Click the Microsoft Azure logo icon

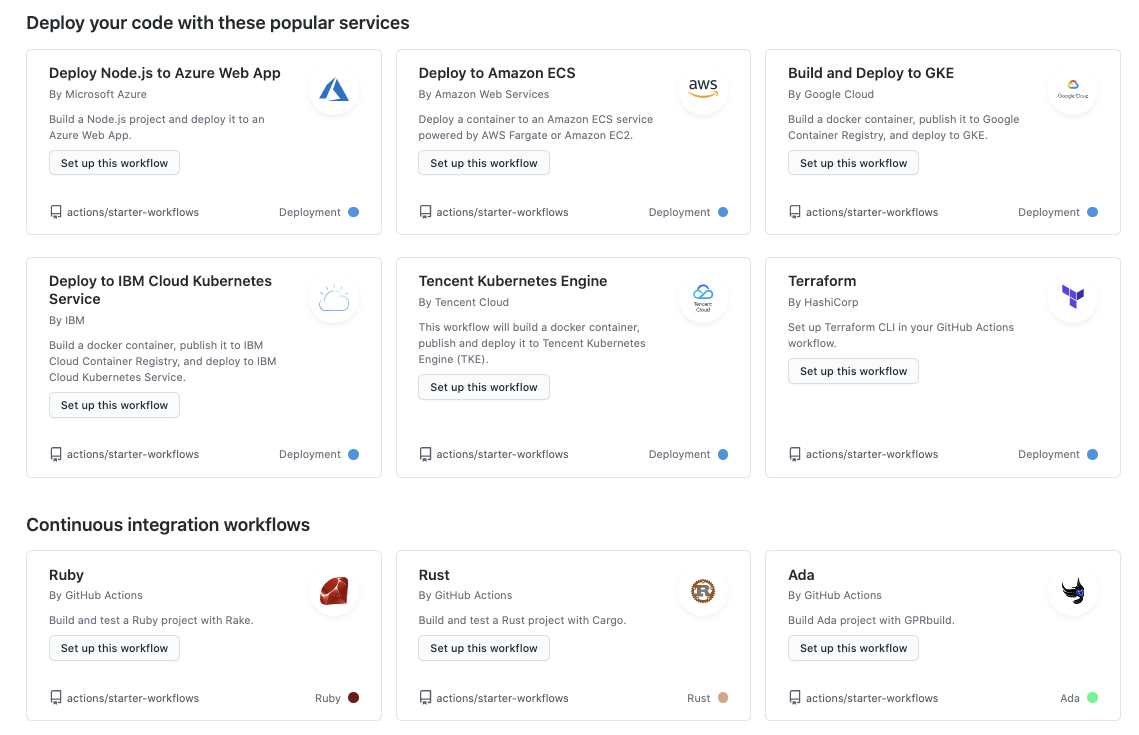click(333, 89)
